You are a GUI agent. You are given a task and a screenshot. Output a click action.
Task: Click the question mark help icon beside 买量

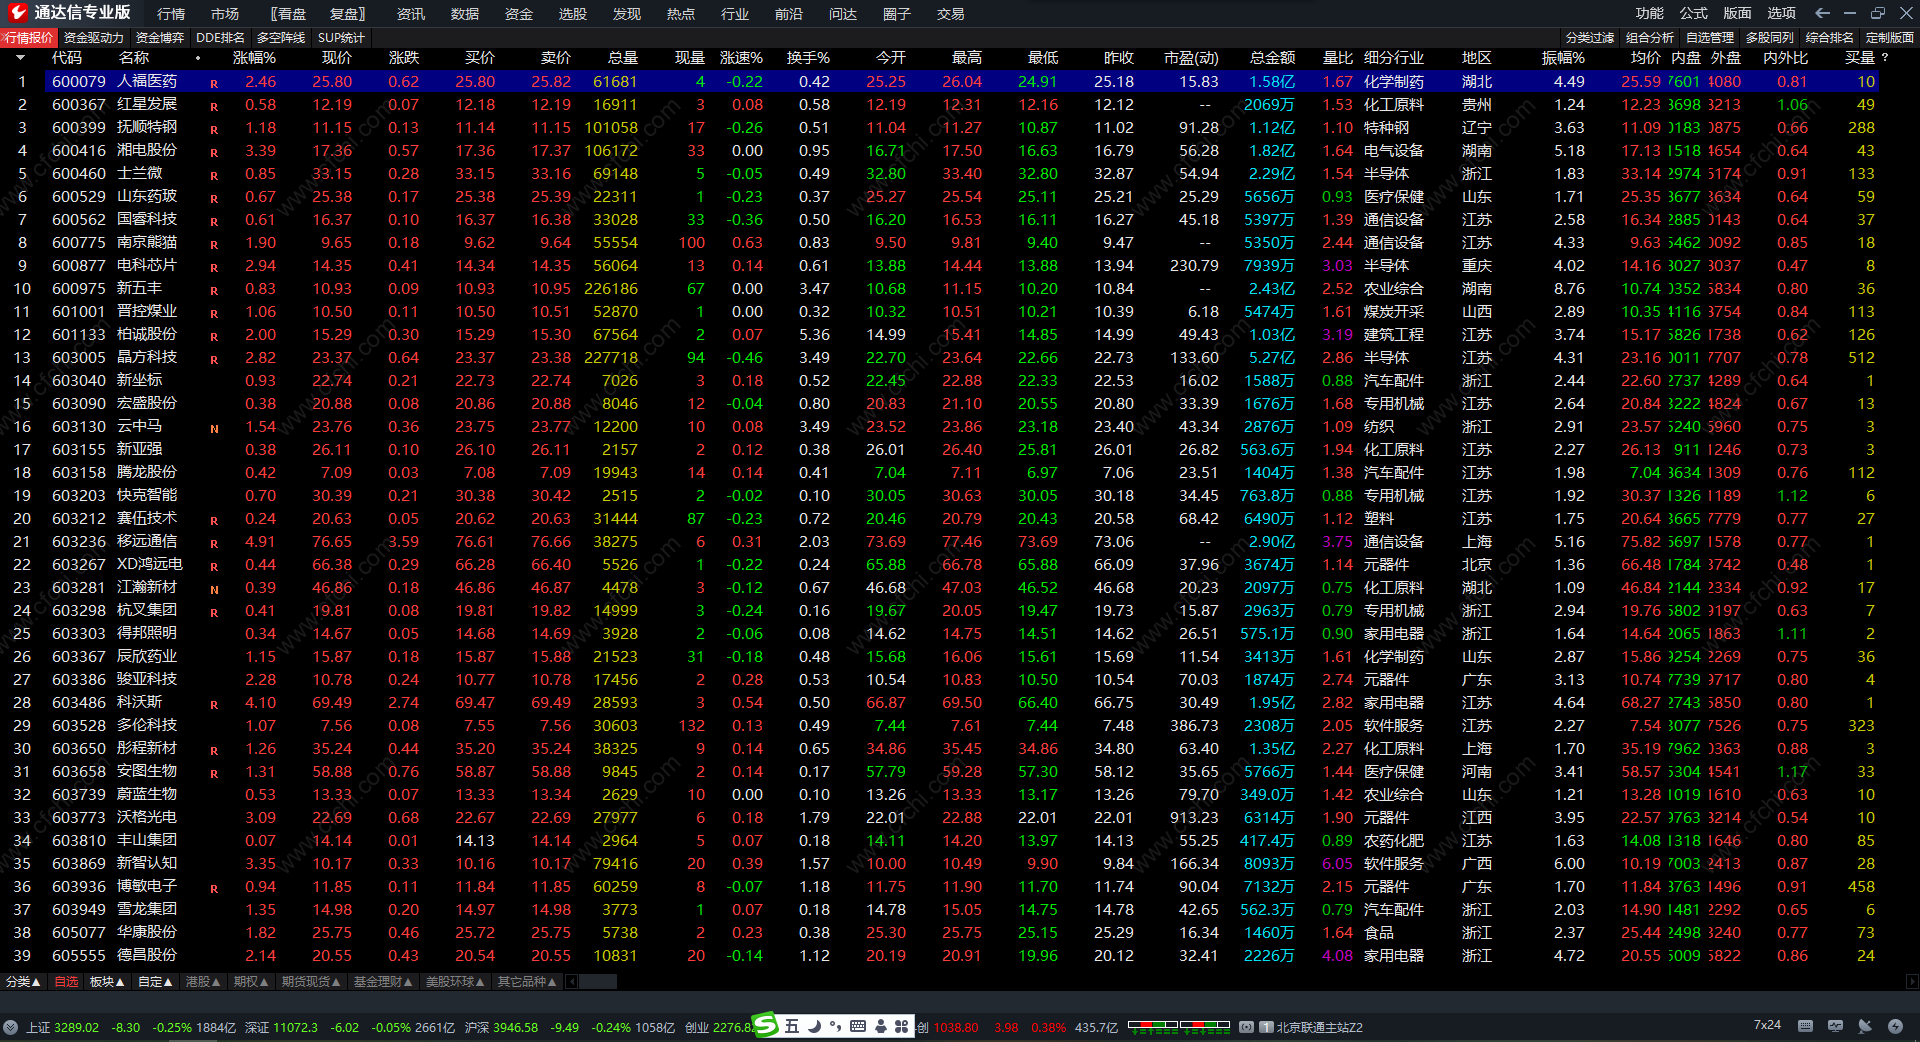[1885, 58]
